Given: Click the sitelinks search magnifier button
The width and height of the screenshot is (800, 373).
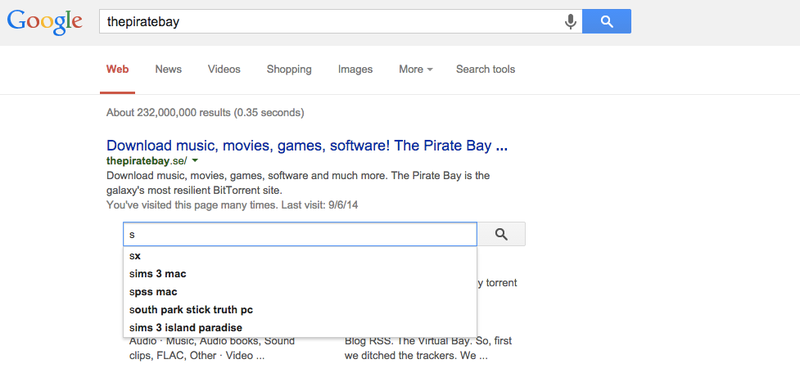Looking at the screenshot, I should click(x=501, y=234).
